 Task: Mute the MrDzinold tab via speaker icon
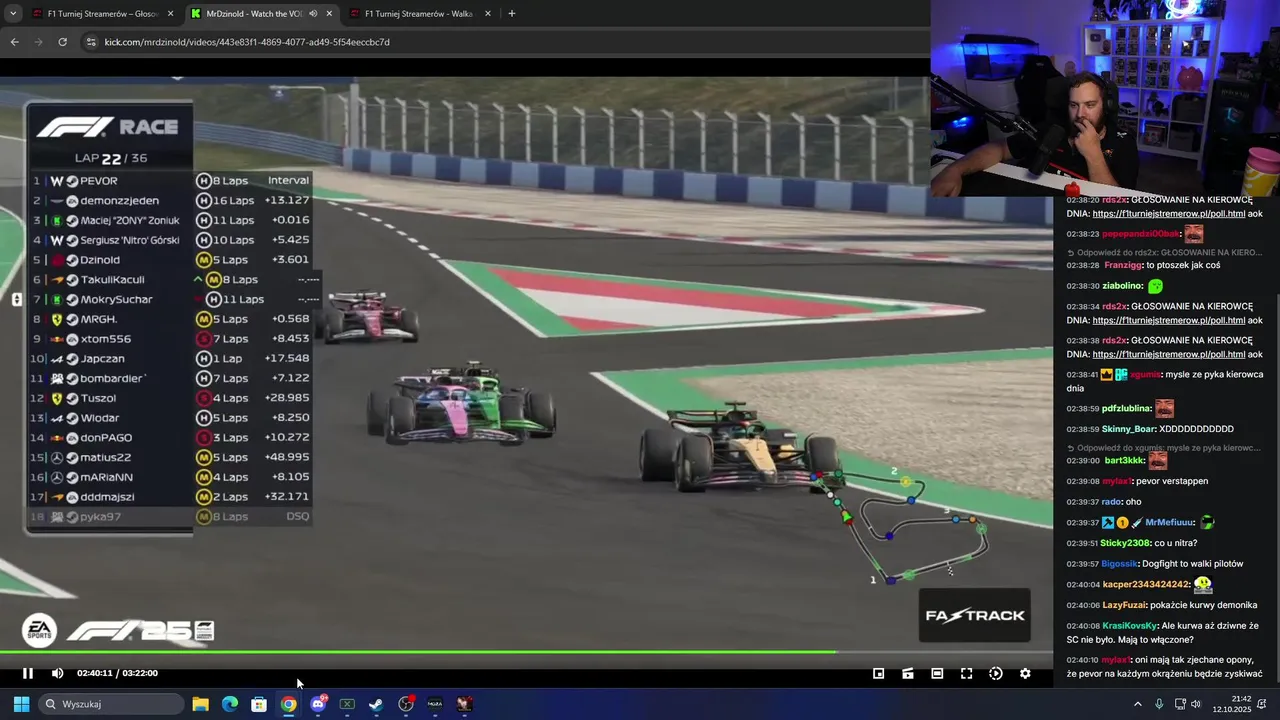coord(313,14)
